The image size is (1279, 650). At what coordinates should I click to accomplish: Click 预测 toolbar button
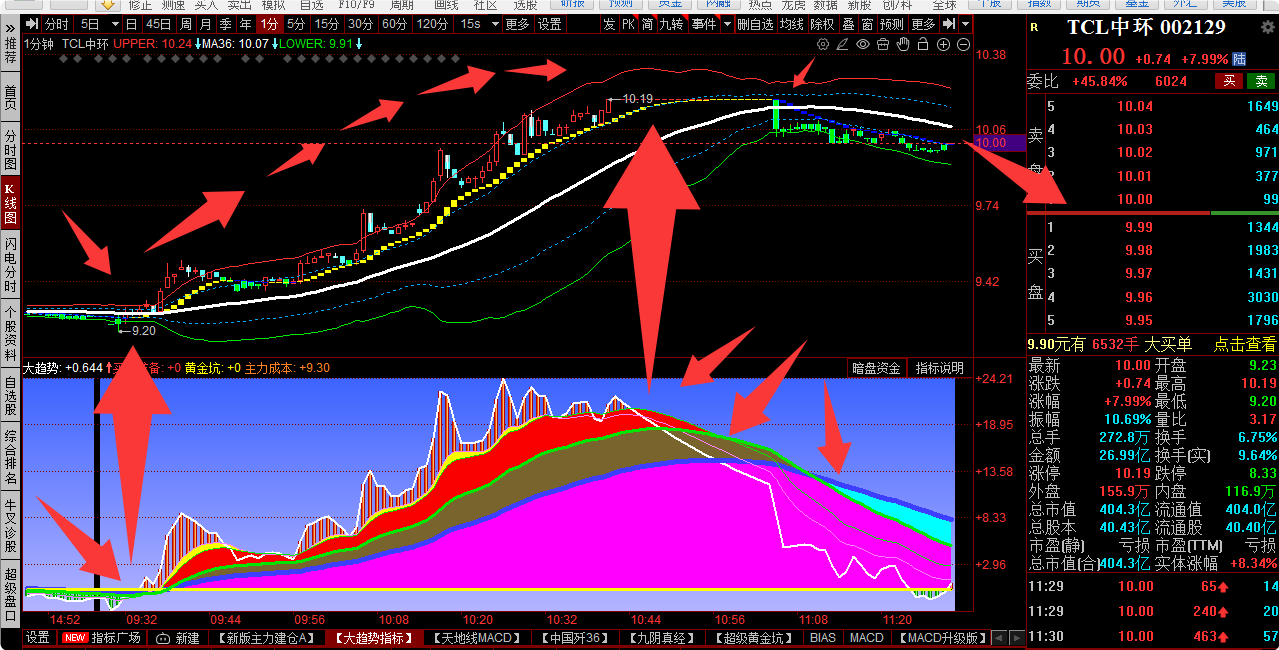click(x=892, y=24)
